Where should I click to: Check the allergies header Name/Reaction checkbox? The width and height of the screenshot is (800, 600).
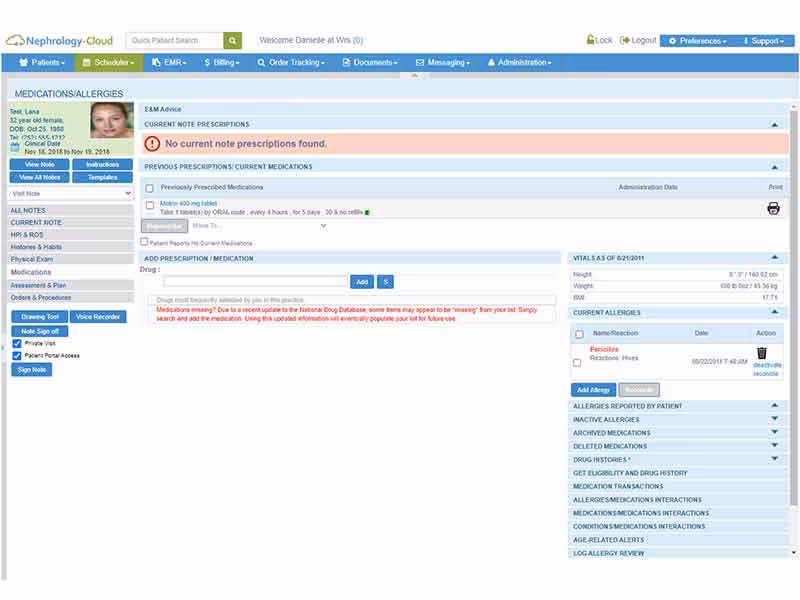coord(580,334)
